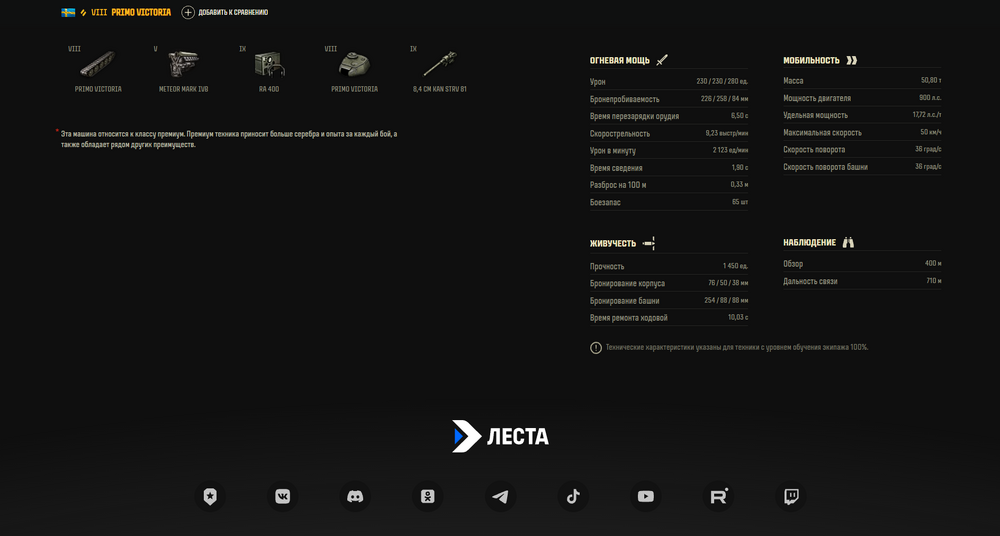Open the Telegram channel link
Screen dimensions: 1000x536
pos(500,496)
